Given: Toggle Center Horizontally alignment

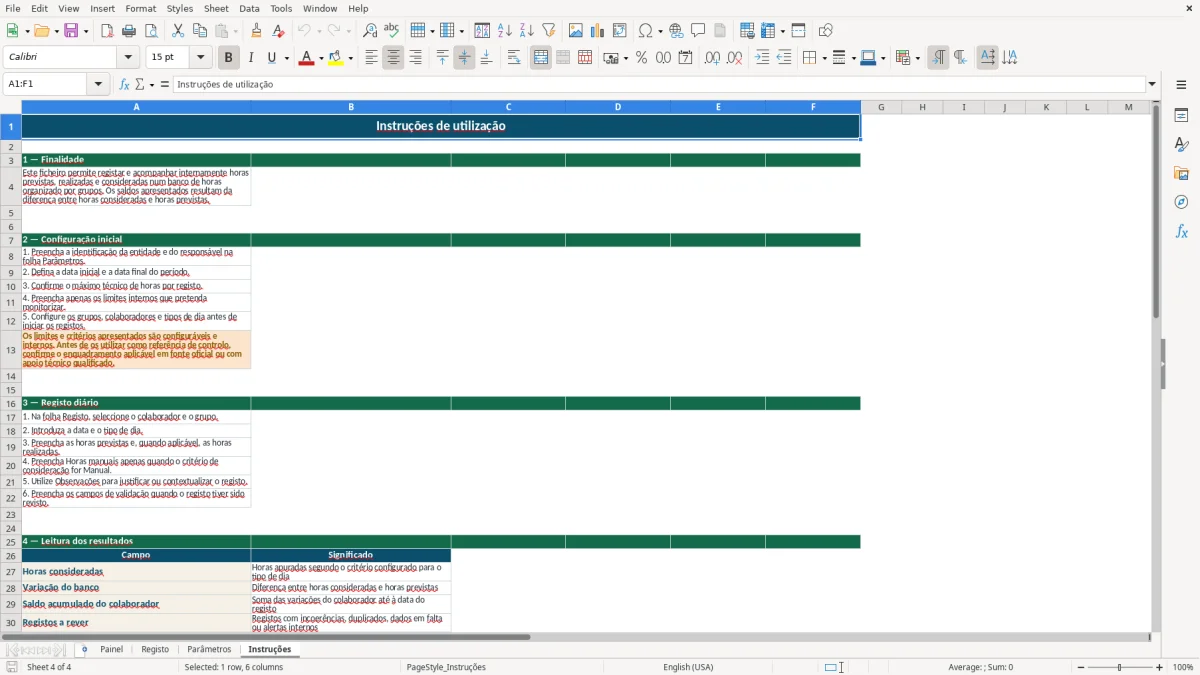Looking at the screenshot, I should pyautogui.click(x=393, y=58).
